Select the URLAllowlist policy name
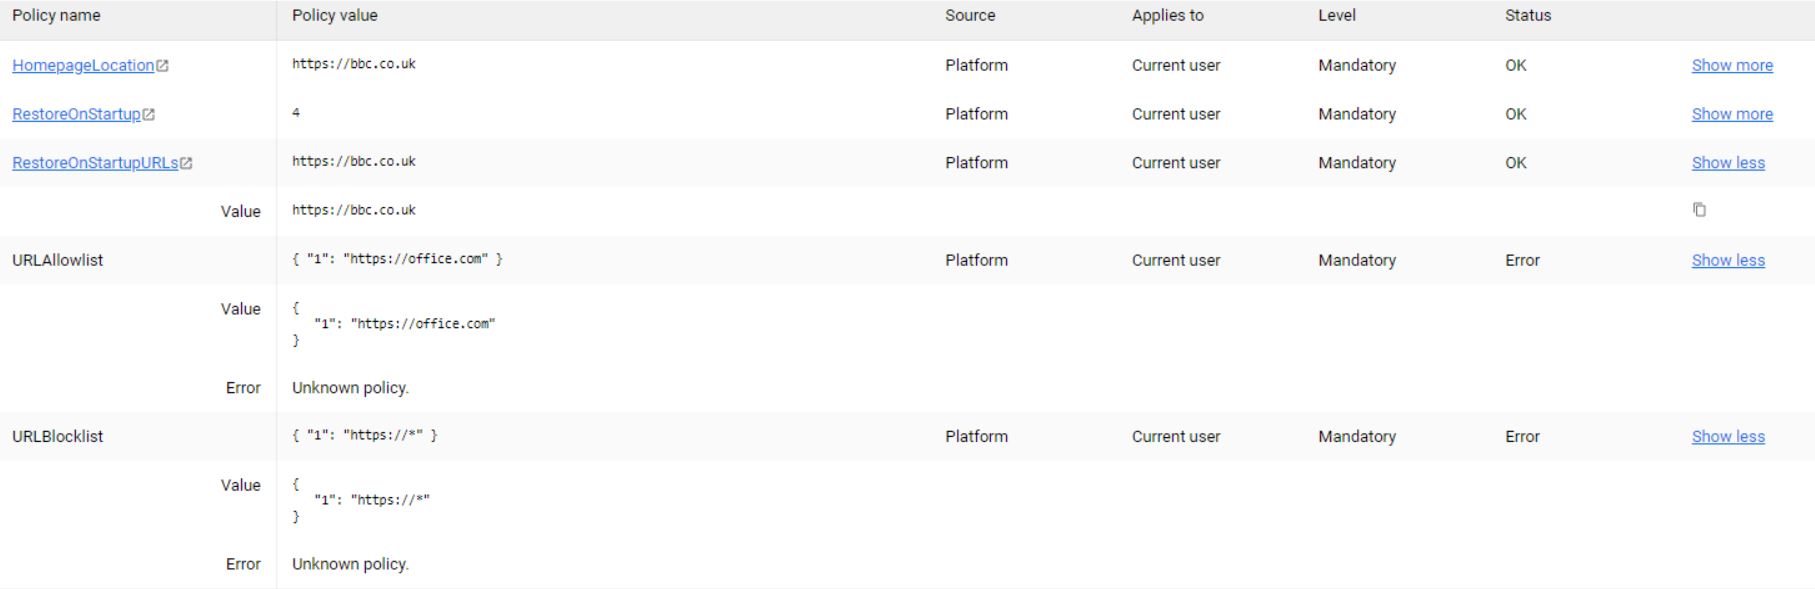1815x589 pixels. pos(58,261)
